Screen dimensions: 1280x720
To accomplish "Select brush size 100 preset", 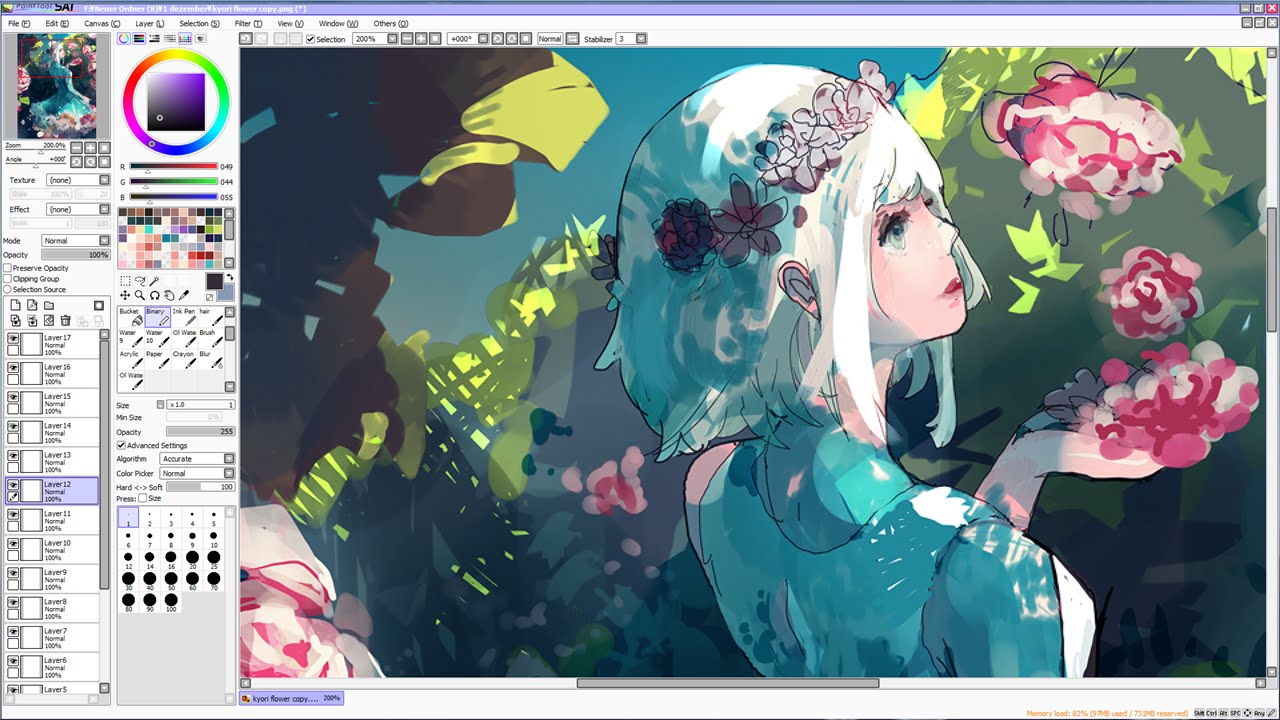I will coord(171,602).
